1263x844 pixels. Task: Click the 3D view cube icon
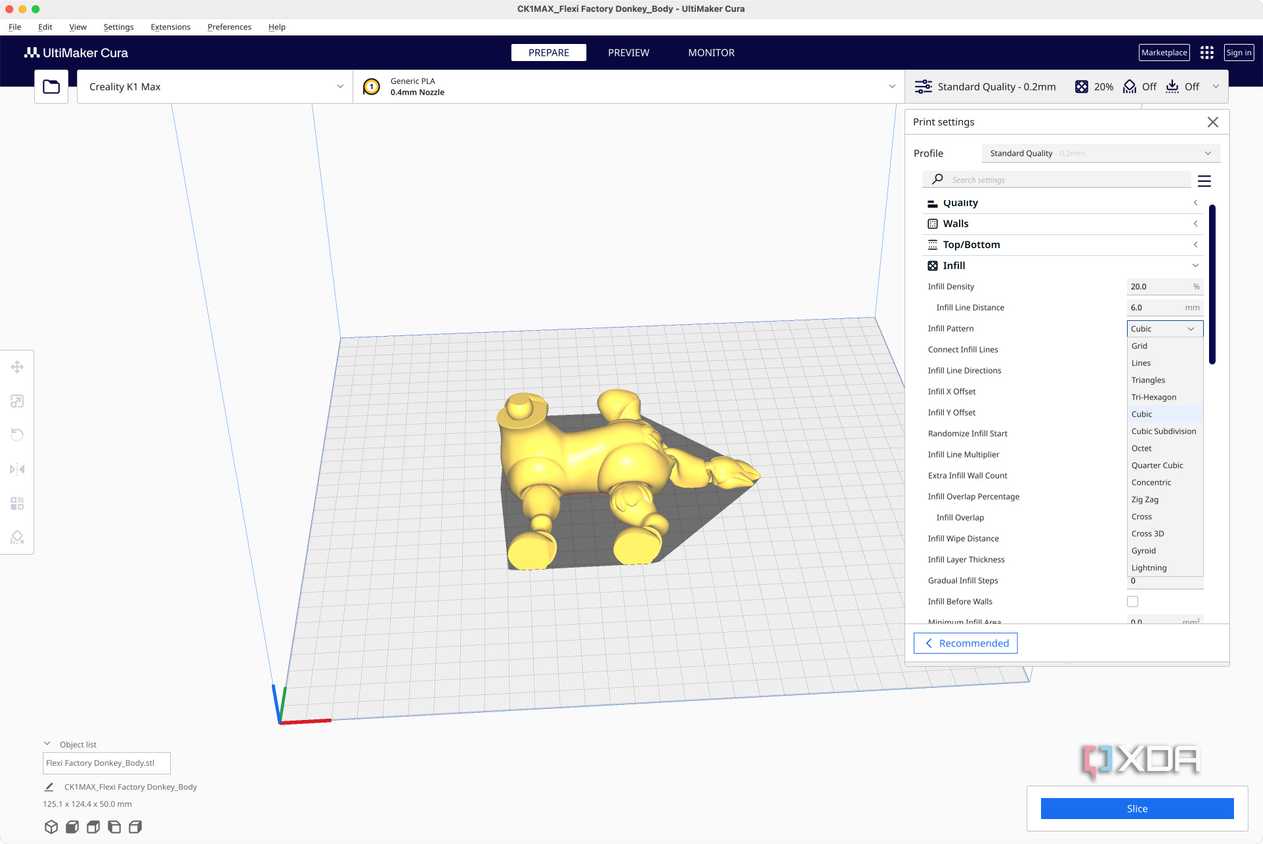point(51,827)
